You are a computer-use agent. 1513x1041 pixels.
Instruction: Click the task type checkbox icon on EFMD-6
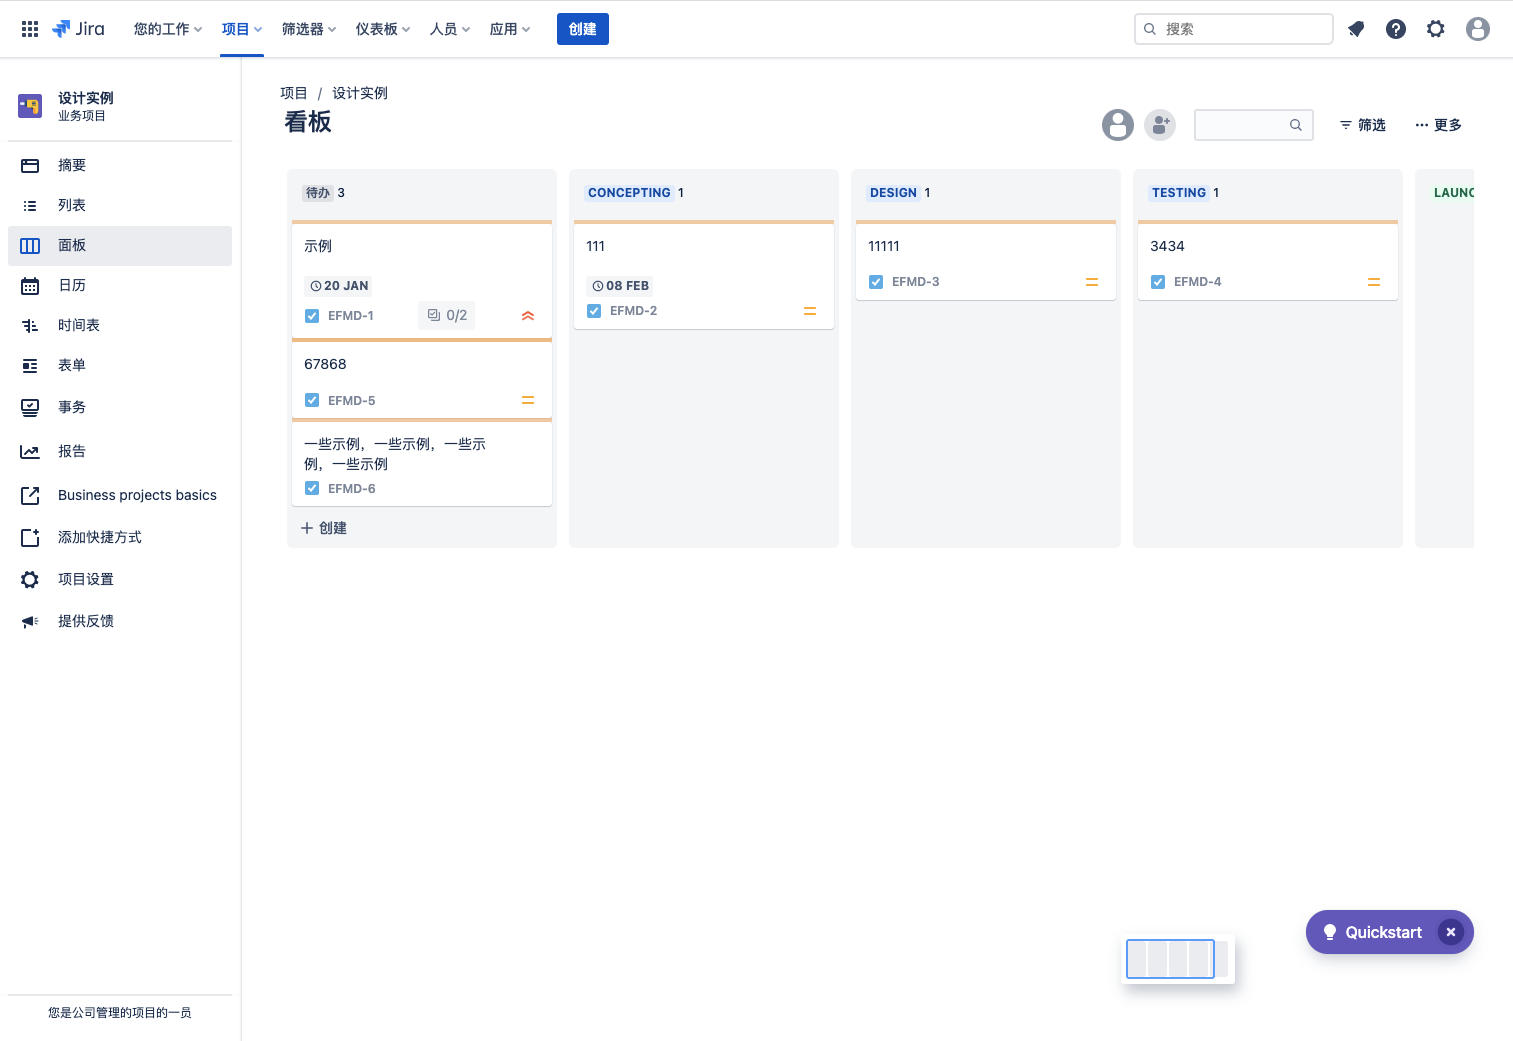(x=312, y=488)
